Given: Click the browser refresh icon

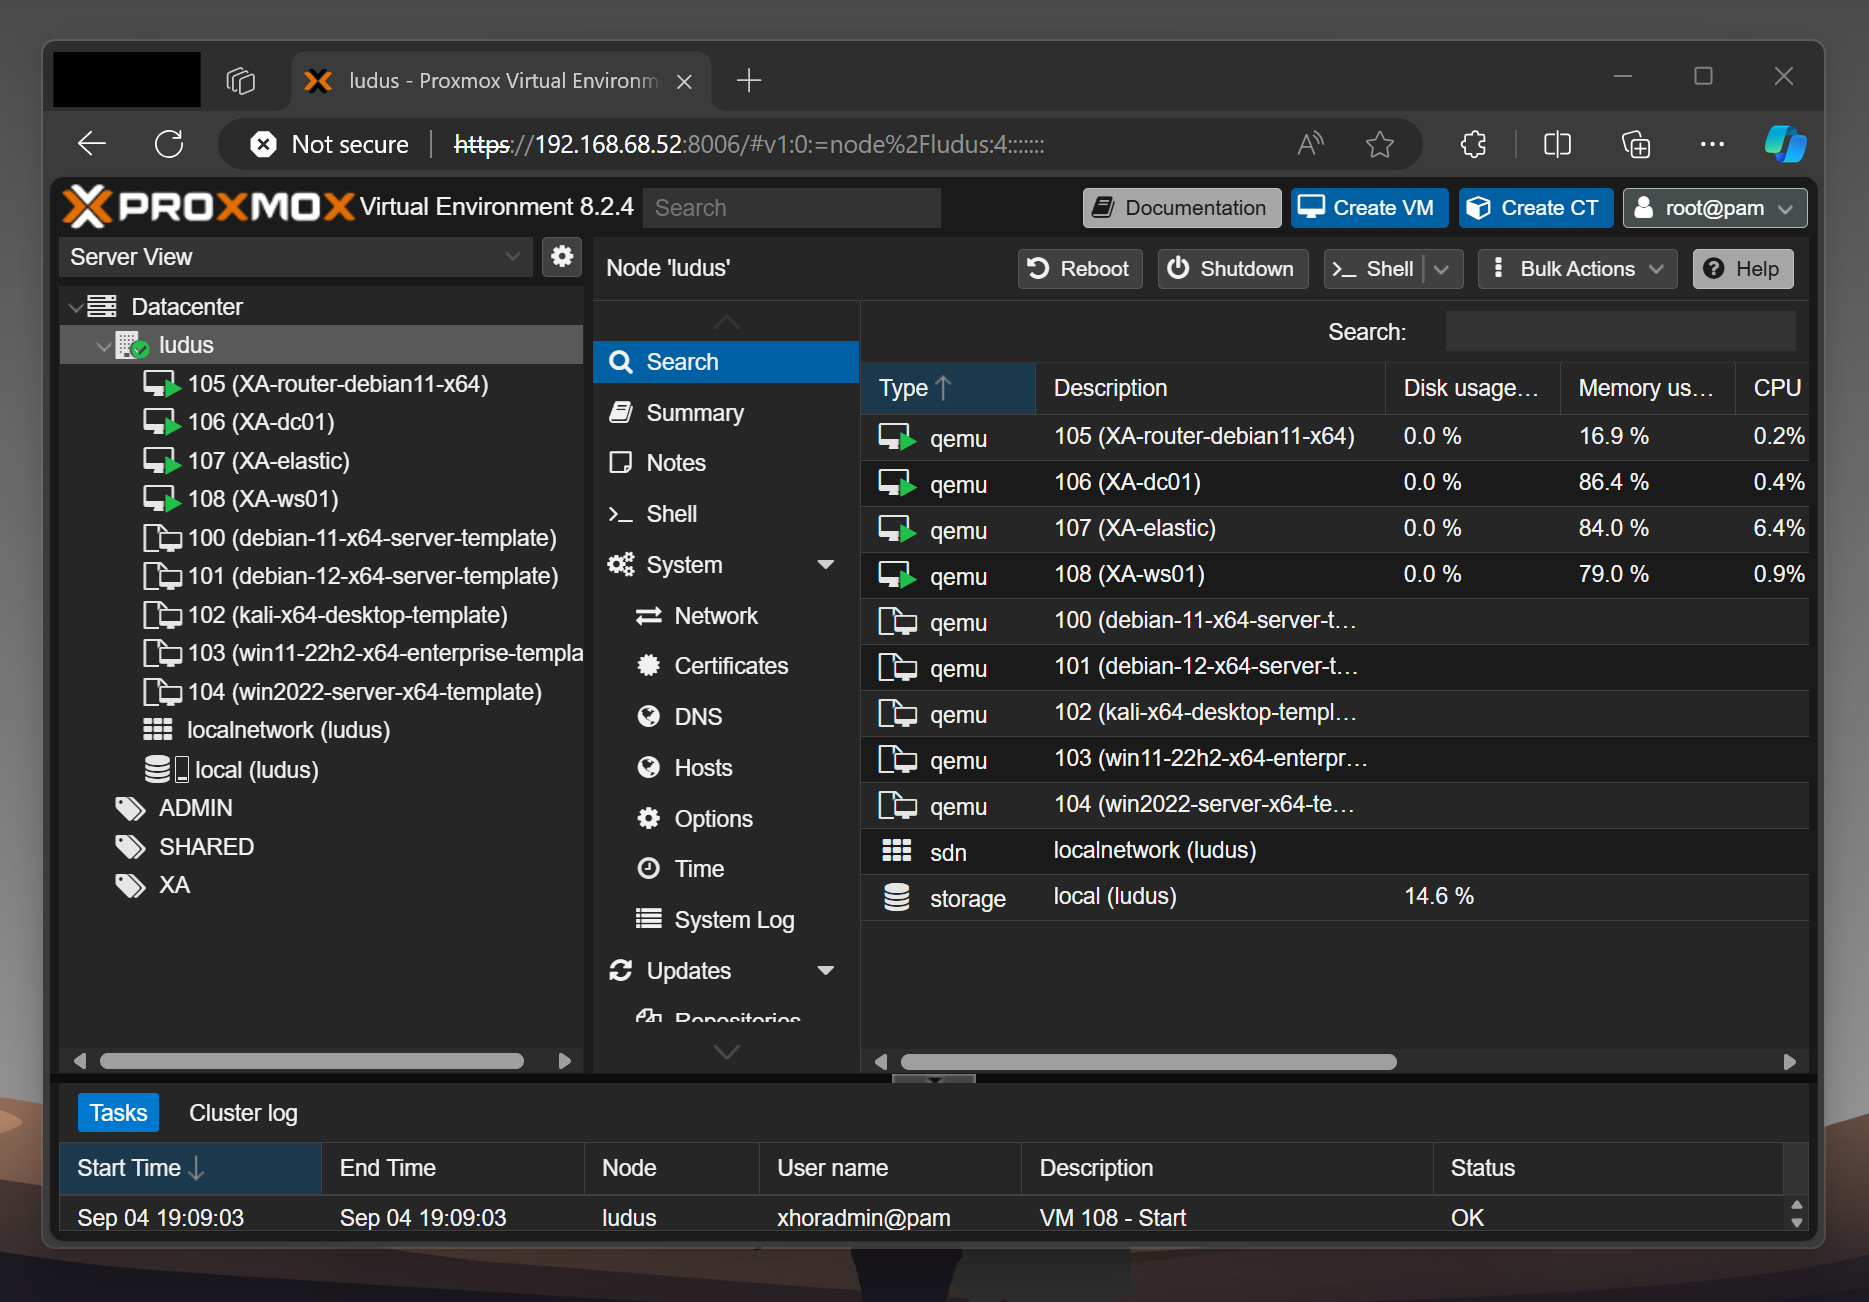Looking at the screenshot, I should click(x=169, y=145).
